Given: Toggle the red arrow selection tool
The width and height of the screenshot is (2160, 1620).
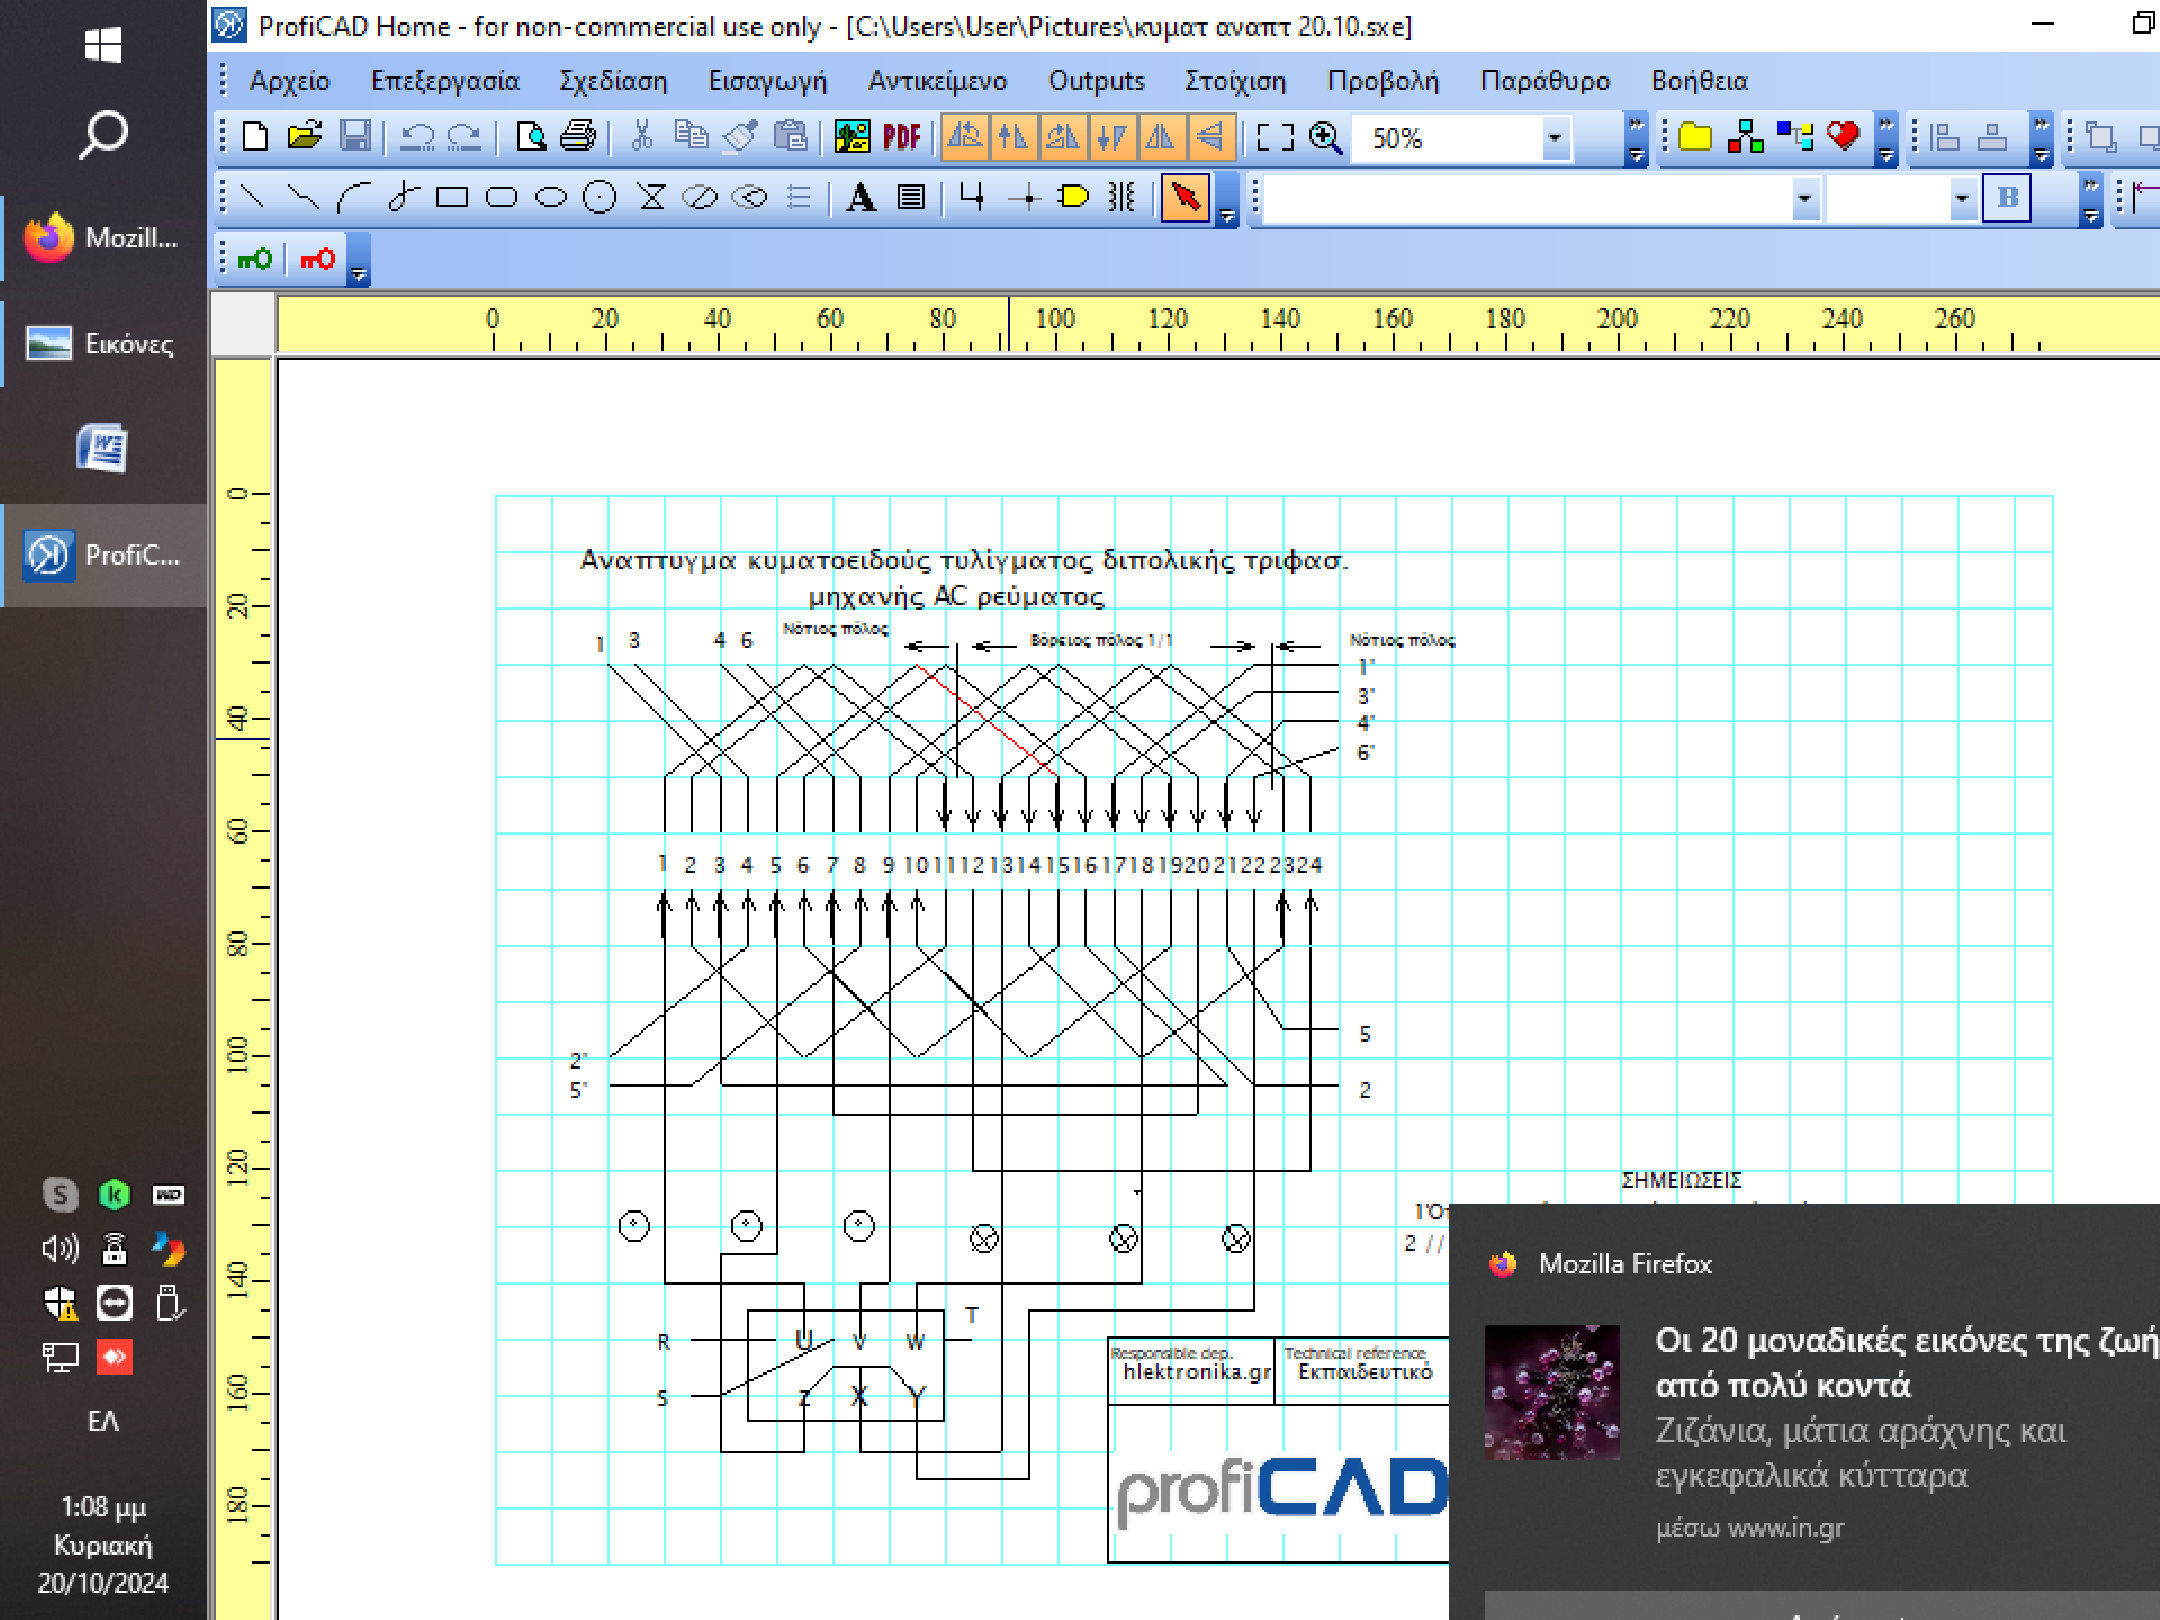Looking at the screenshot, I should pyautogui.click(x=1185, y=197).
